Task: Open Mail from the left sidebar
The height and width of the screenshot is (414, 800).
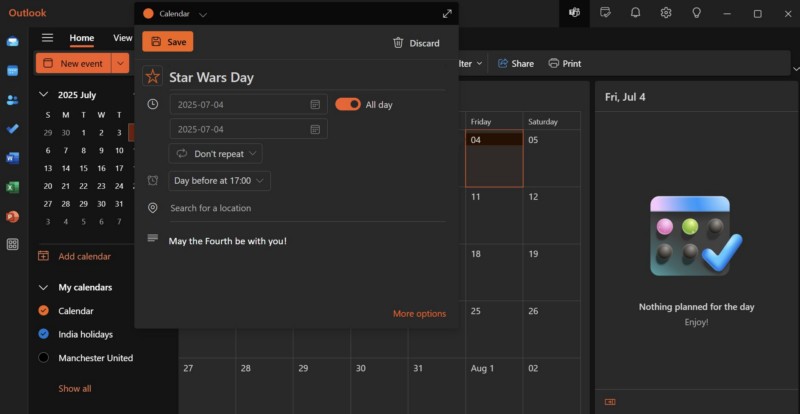Action: tap(13, 42)
